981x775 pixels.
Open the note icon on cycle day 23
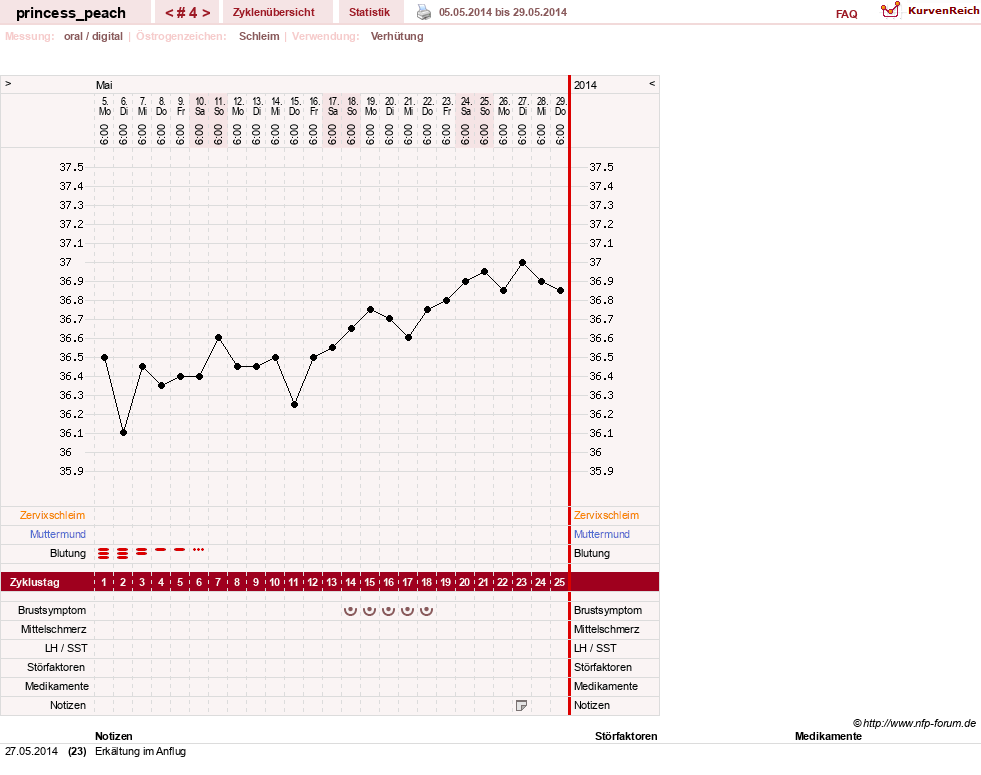(521, 706)
